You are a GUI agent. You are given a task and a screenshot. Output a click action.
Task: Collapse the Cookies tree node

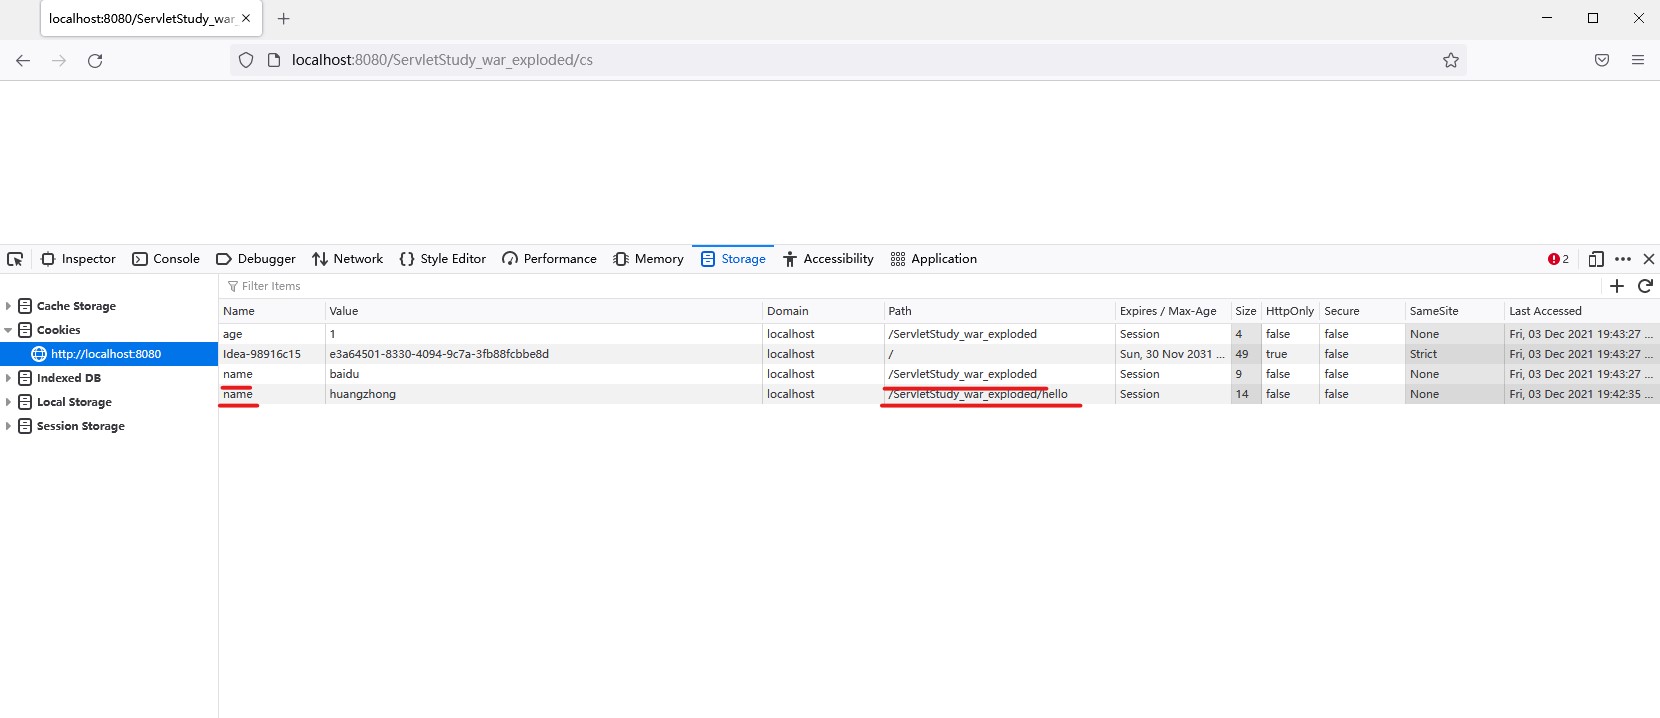8,330
